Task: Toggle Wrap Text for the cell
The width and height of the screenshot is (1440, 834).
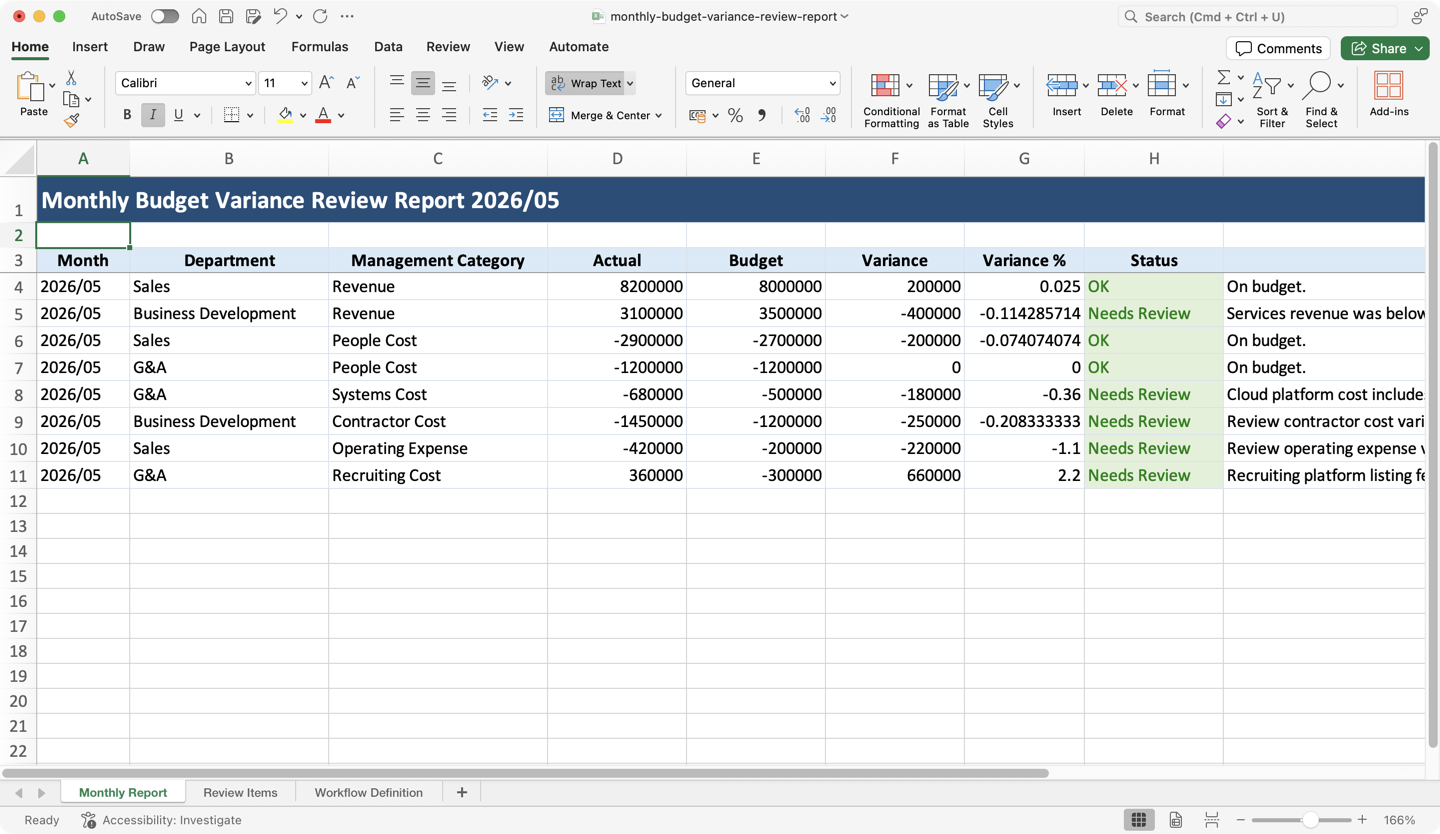Action: click(586, 83)
